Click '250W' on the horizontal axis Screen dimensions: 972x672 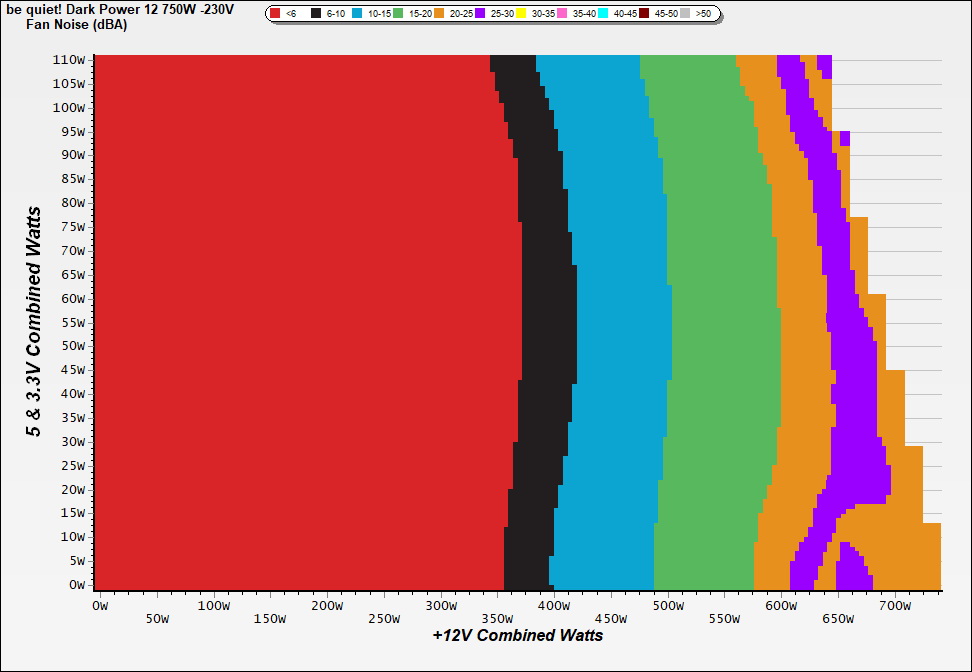384,619
